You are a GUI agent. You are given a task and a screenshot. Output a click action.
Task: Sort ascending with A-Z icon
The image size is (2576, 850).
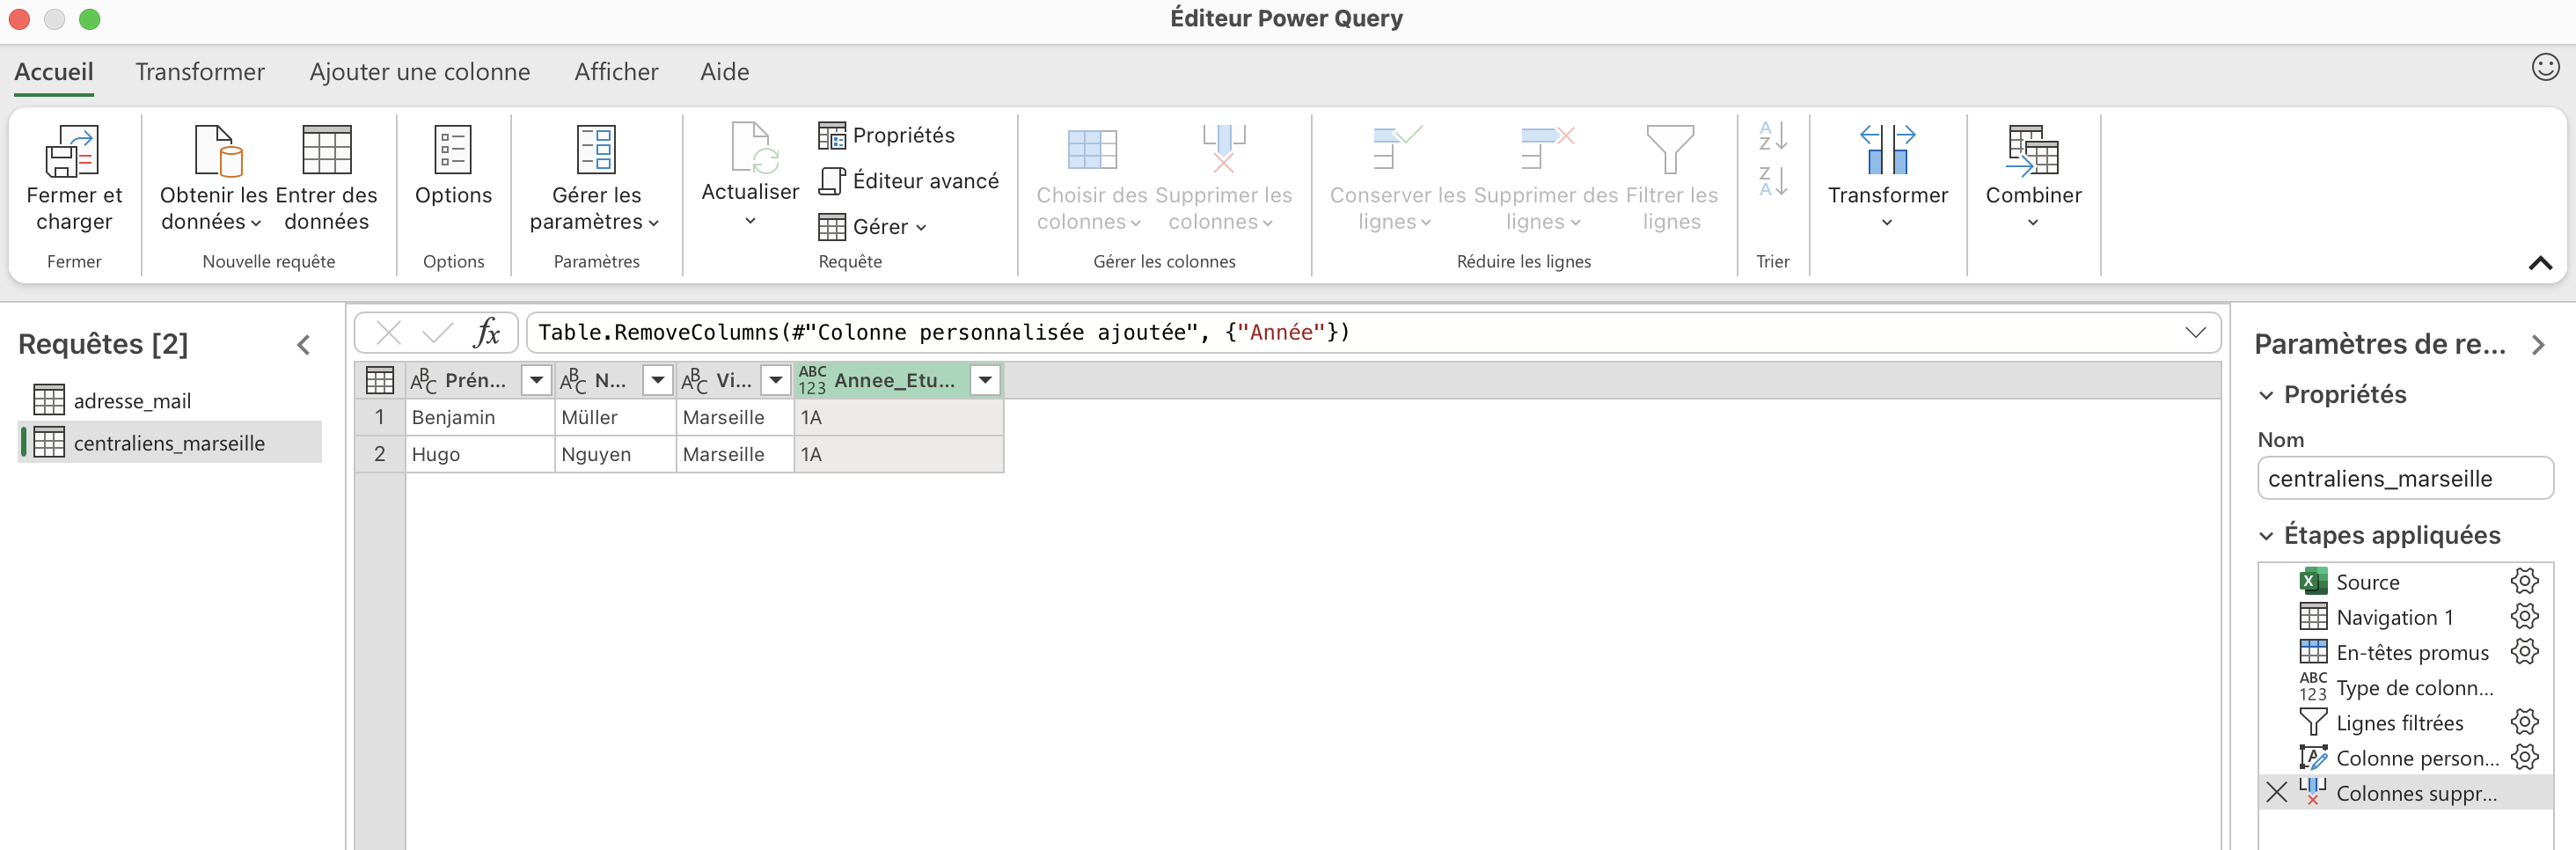[x=1773, y=135]
